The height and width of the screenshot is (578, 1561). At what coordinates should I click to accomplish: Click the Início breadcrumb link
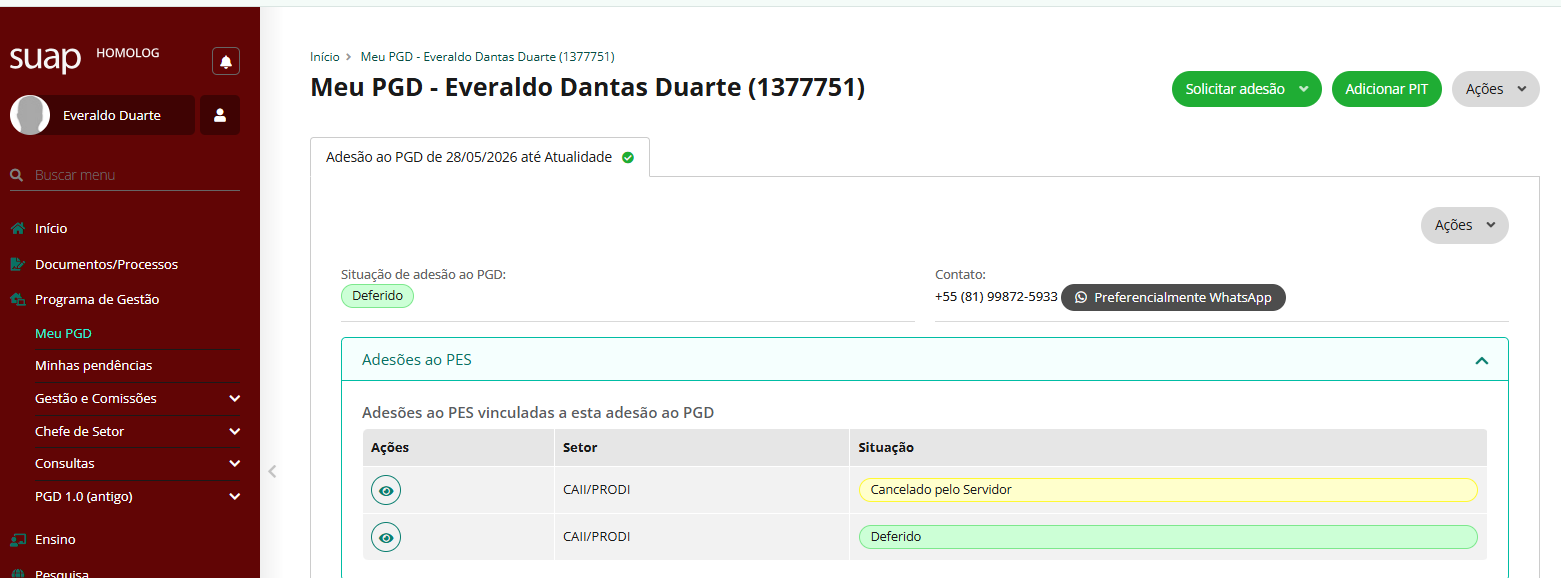325,57
